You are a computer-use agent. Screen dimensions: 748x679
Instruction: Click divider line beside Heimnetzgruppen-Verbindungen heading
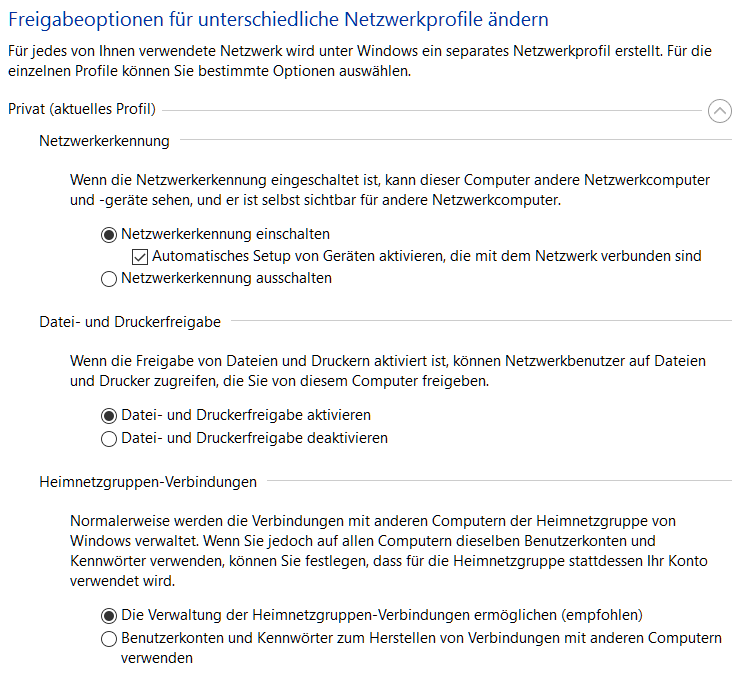tap(499, 481)
